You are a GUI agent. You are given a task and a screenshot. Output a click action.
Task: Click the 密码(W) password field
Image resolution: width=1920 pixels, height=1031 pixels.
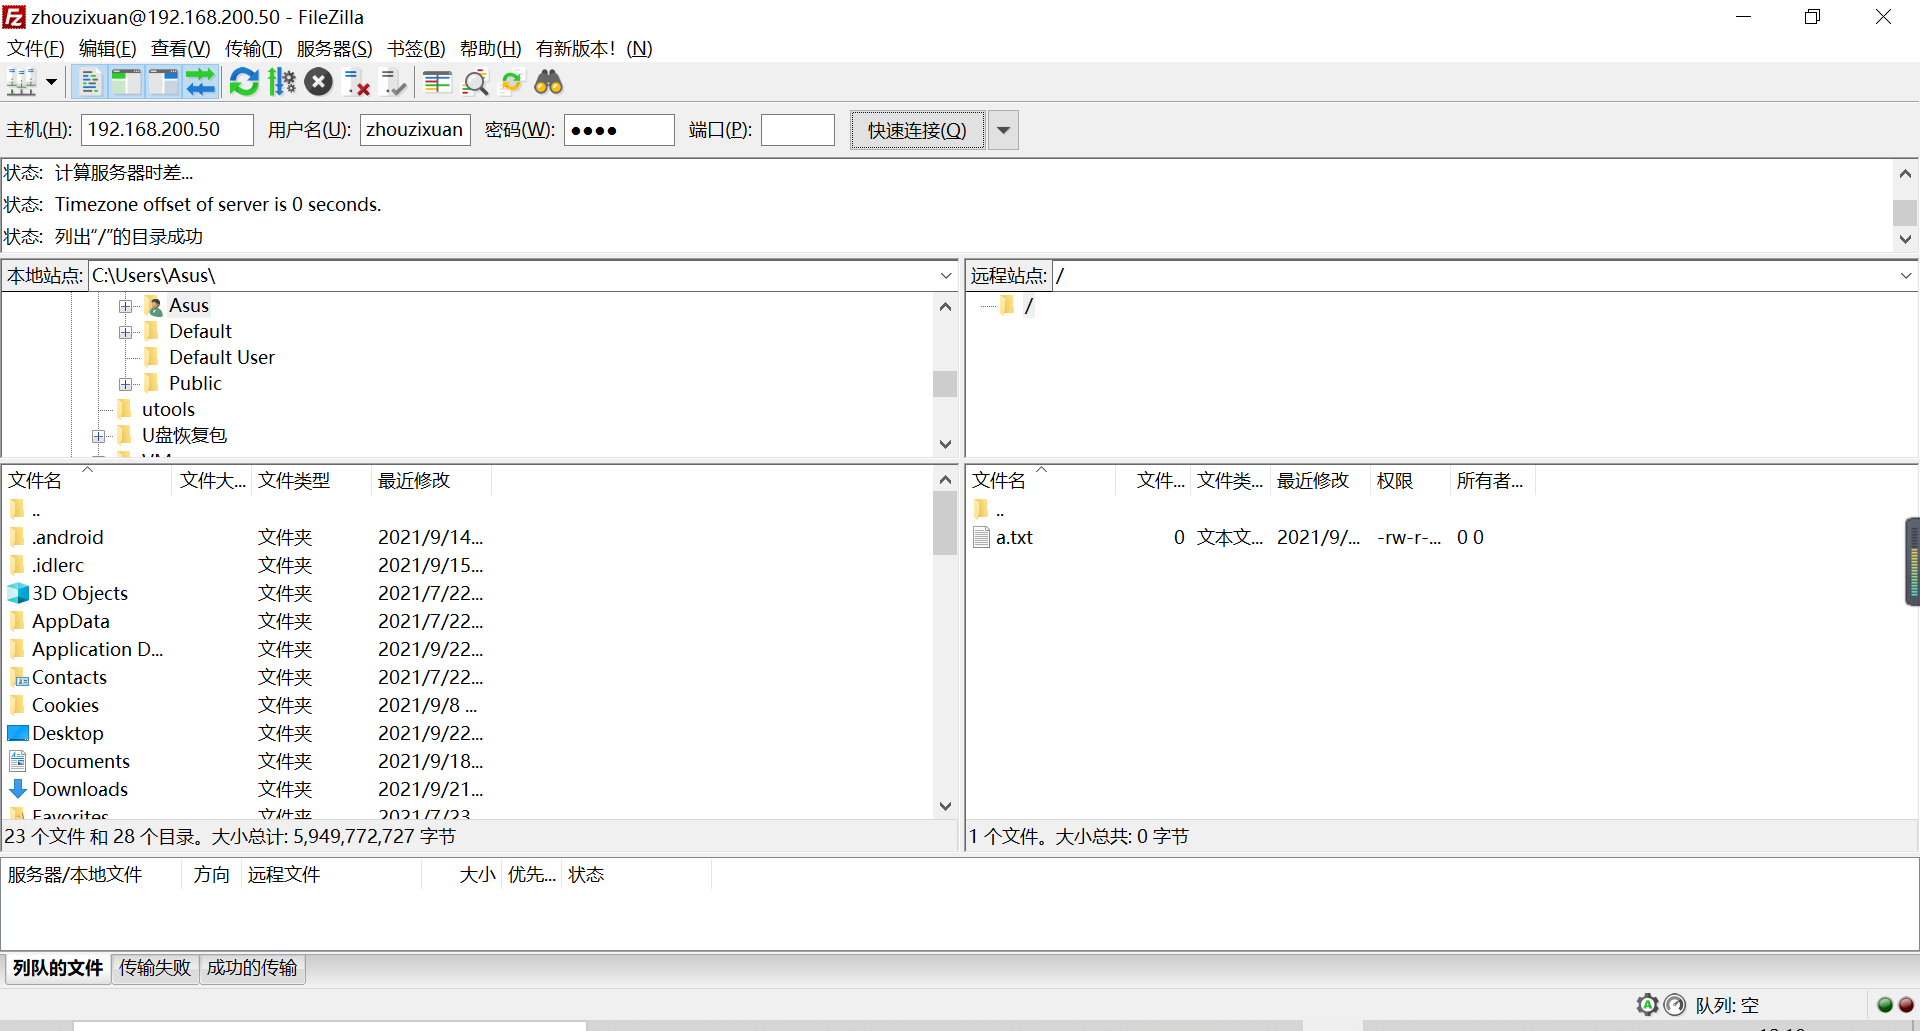(619, 130)
